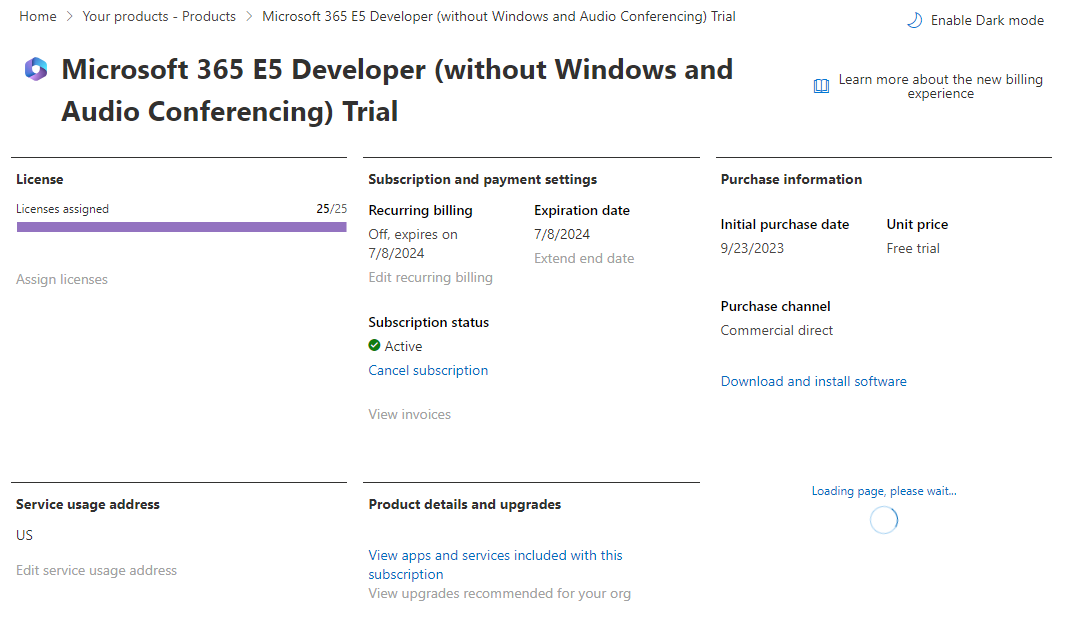Click the 25/25 licenses count
Screen dimensions: 1070x636
click(x=332, y=209)
